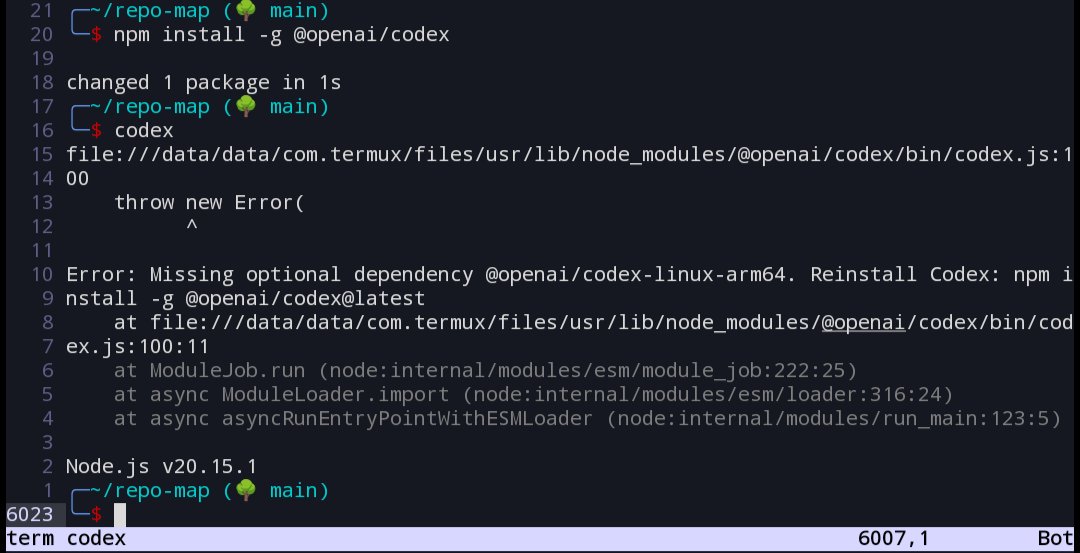Select the 'throw new Error(' line
This screenshot has width=1080, height=553.
tap(209, 202)
